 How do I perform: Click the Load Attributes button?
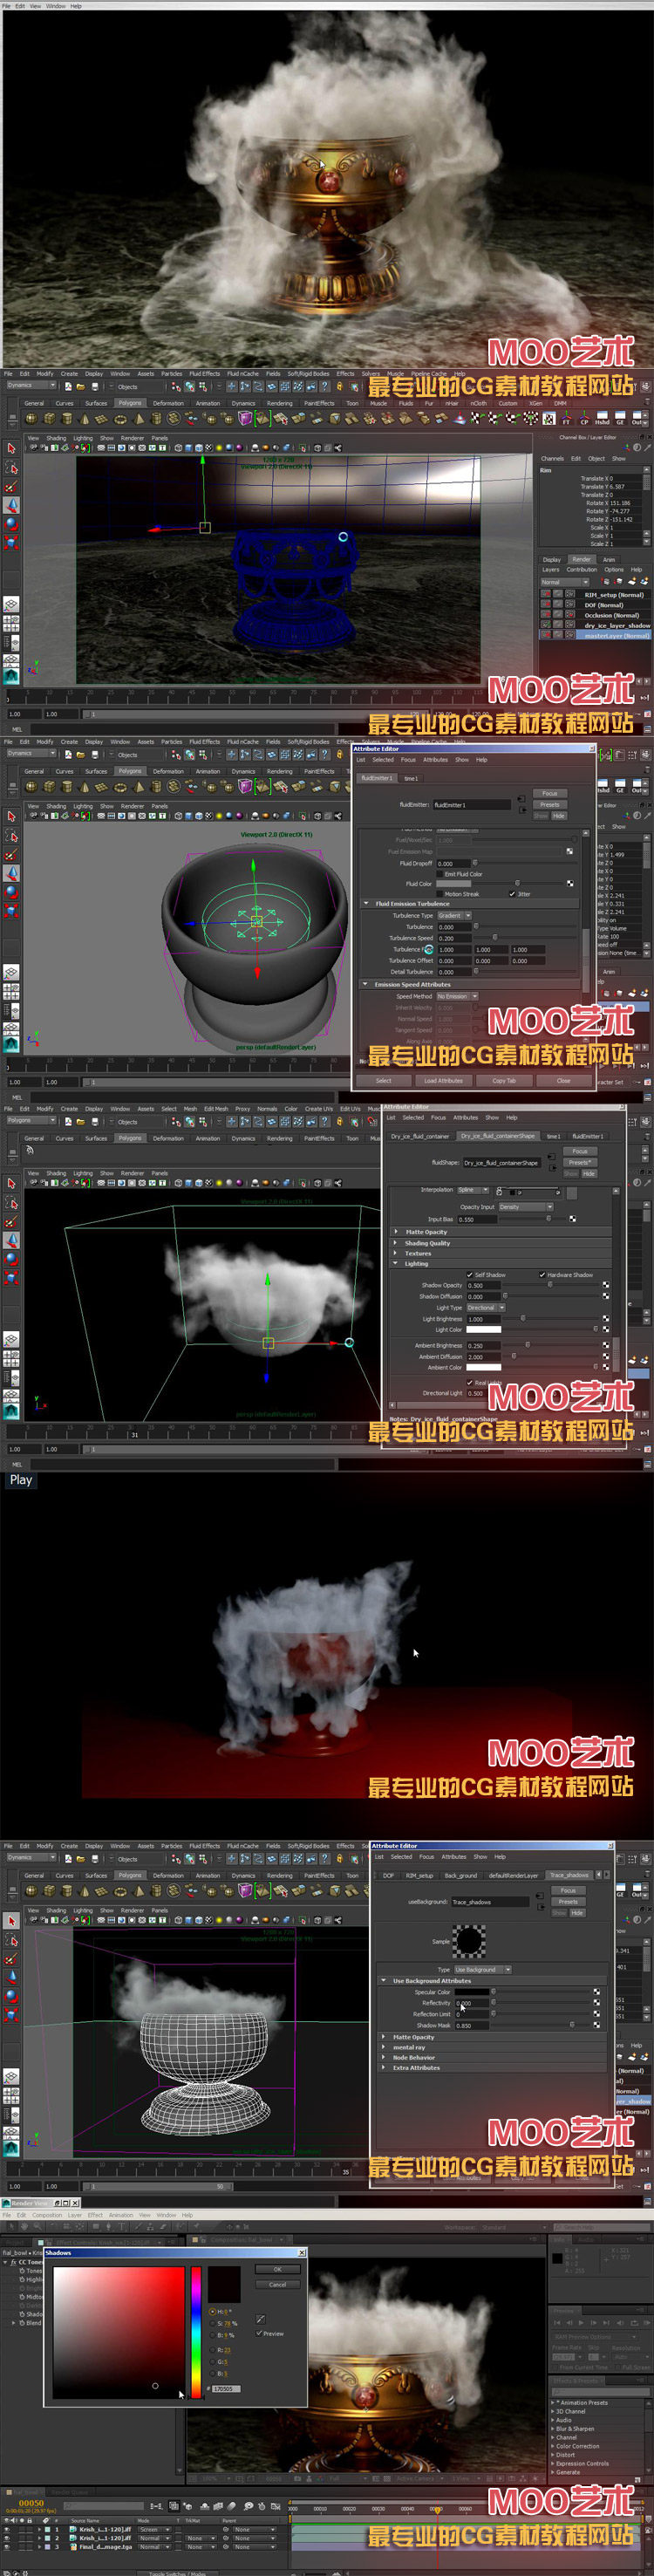coord(443,1080)
